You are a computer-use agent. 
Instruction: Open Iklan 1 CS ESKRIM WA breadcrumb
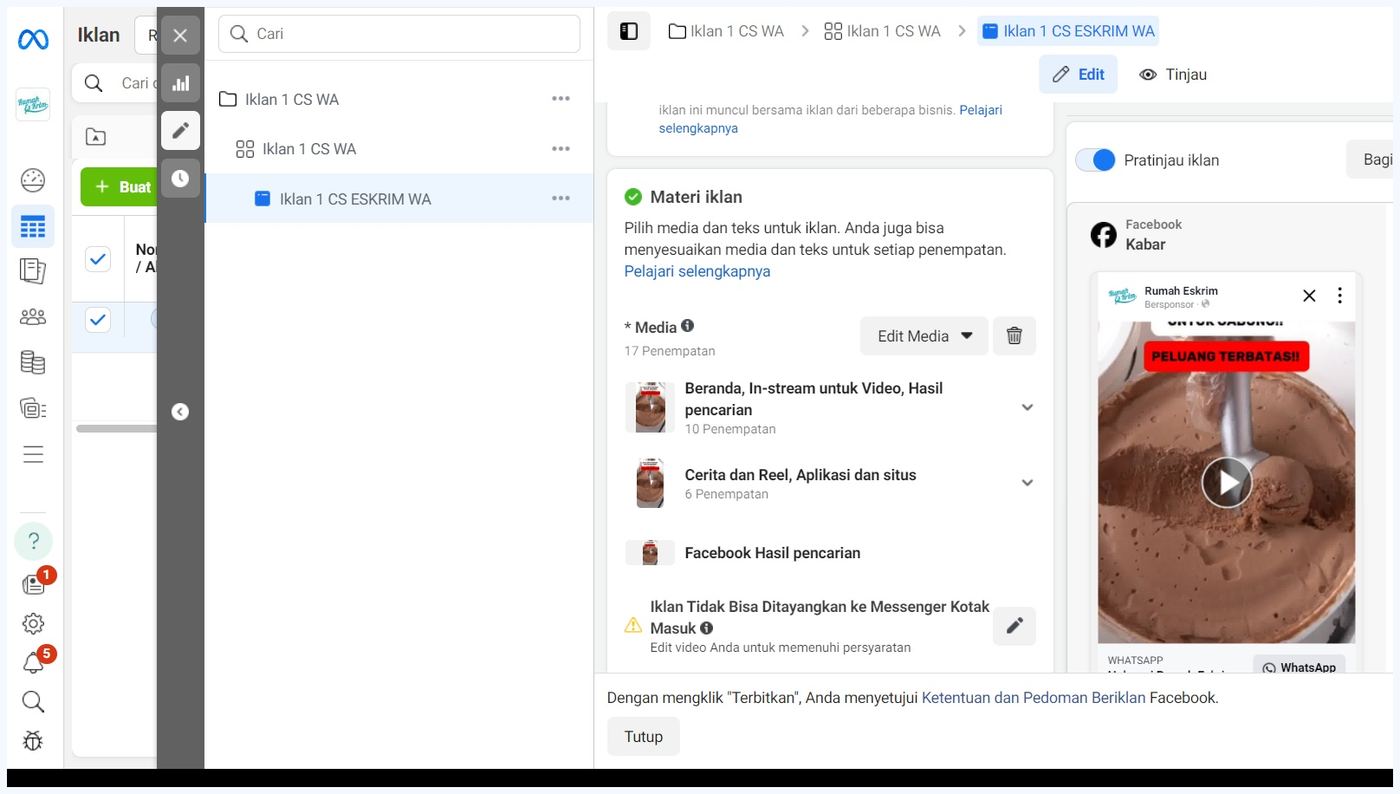[x=1067, y=31]
